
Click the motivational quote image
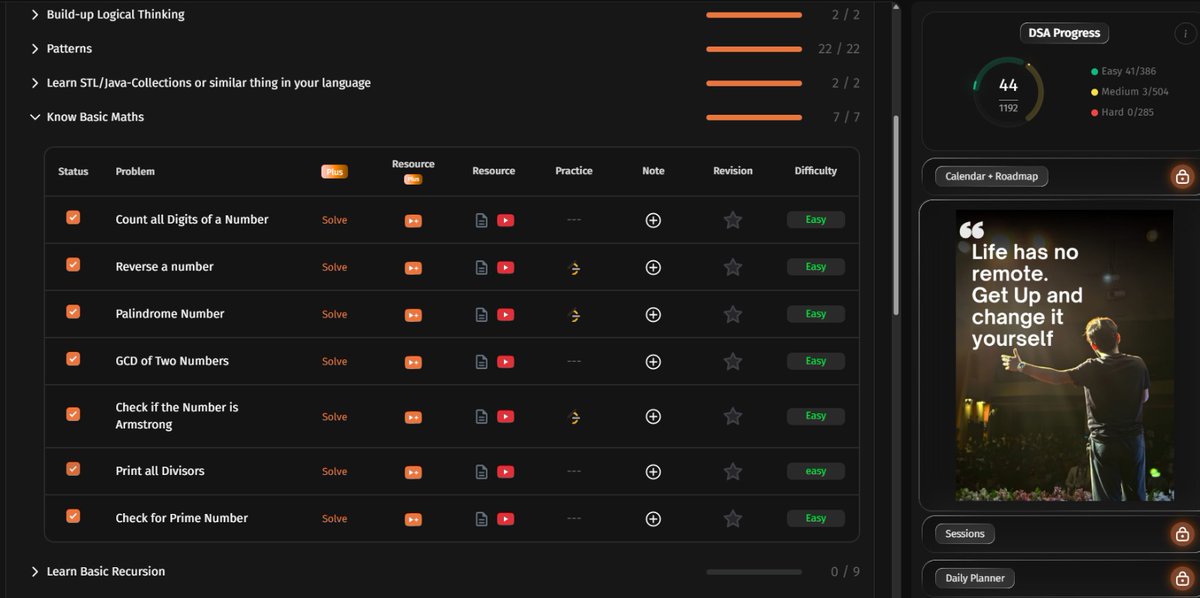tap(1065, 355)
